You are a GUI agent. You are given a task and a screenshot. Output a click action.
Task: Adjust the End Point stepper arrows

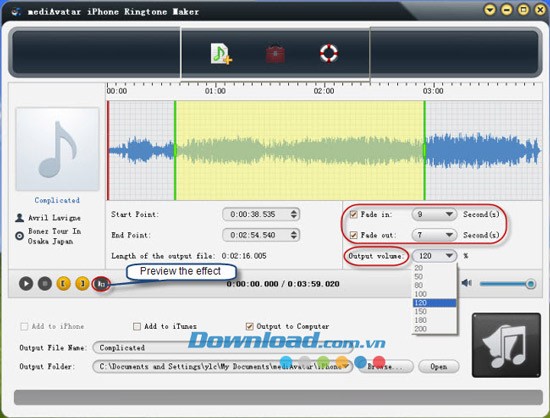click(294, 235)
